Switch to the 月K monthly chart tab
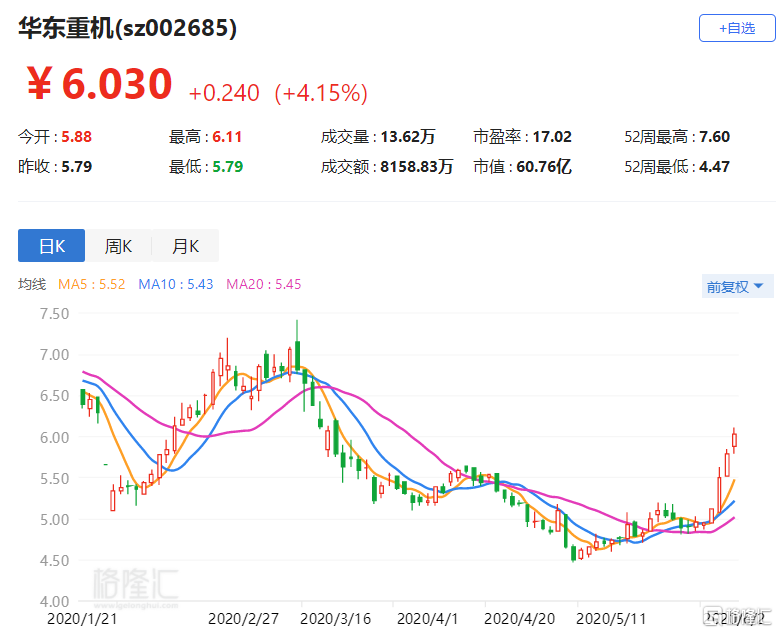778x633 pixels. (185, 246)
